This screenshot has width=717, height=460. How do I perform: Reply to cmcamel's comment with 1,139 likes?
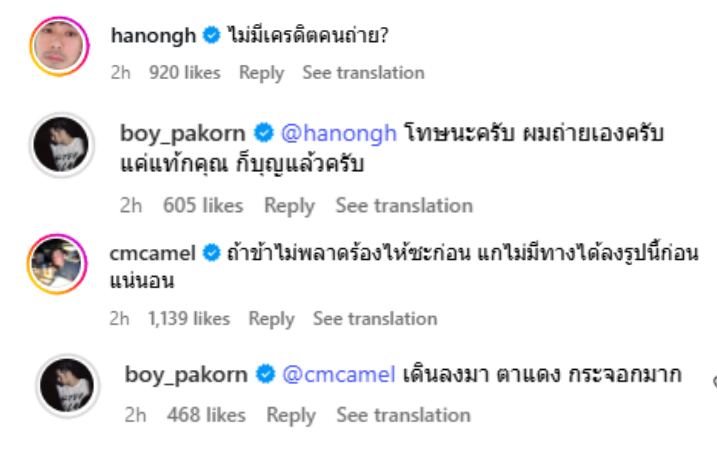(x=271, y=319)
